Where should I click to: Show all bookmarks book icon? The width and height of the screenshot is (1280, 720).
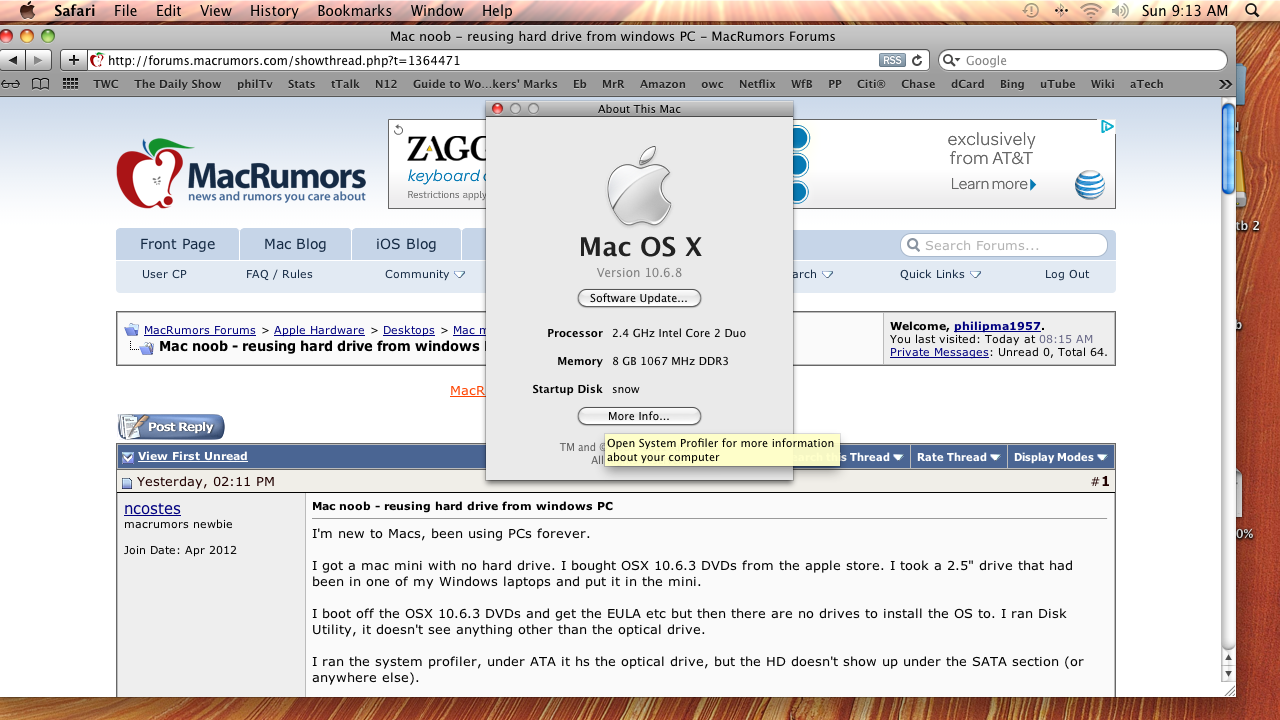coord(40,84)
